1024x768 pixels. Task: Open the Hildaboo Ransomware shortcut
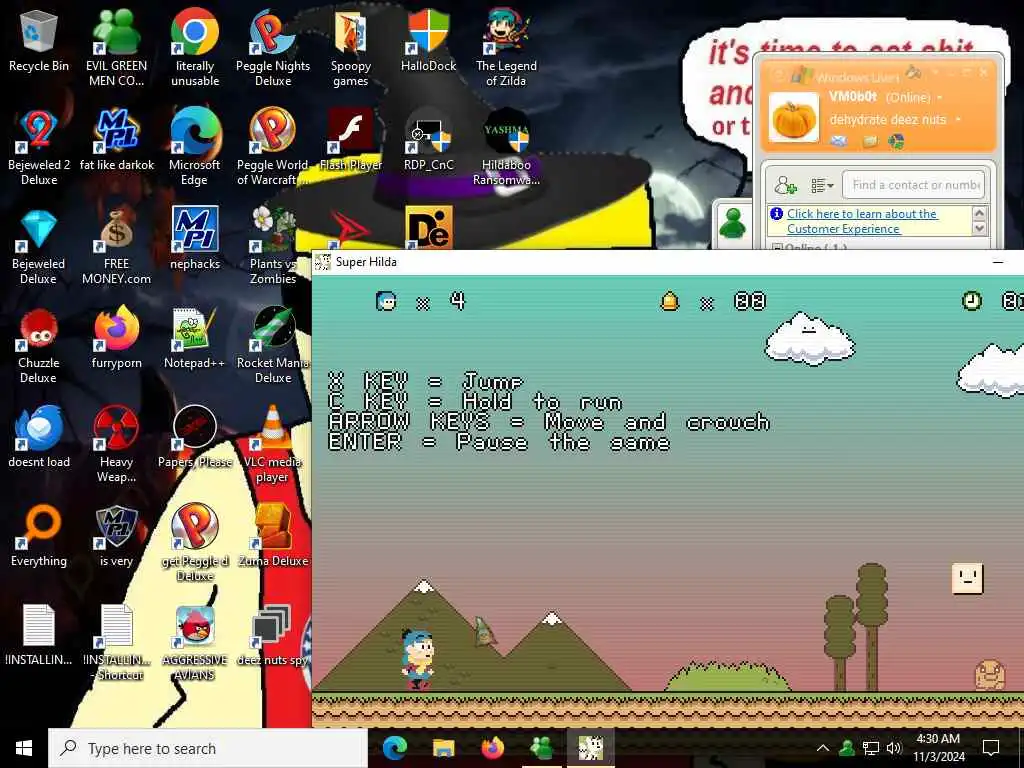click(506, 146)
